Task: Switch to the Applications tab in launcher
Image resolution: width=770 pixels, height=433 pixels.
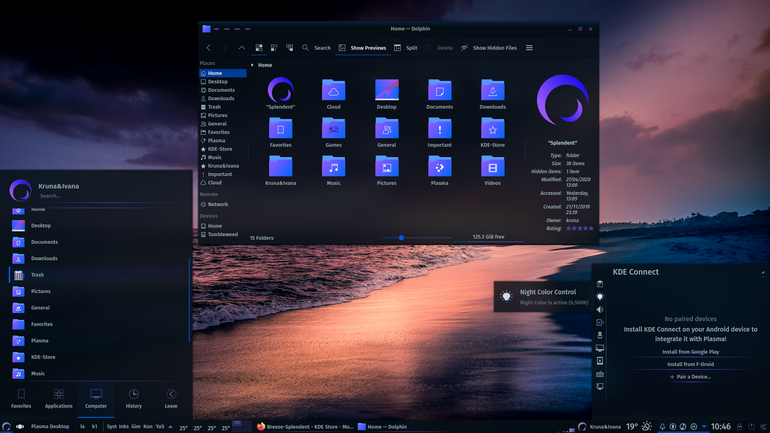Action: [58, 399]
